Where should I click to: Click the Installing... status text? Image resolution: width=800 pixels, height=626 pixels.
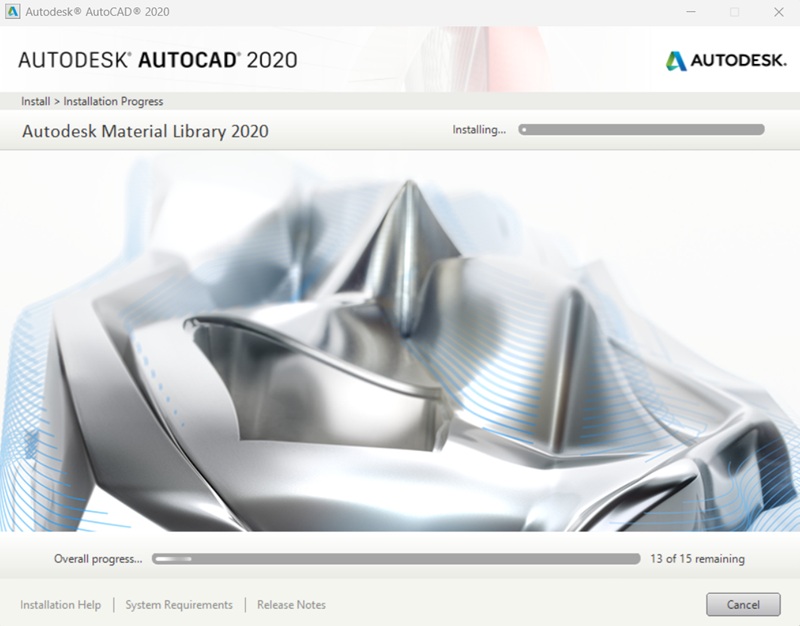tap(477, 128)
